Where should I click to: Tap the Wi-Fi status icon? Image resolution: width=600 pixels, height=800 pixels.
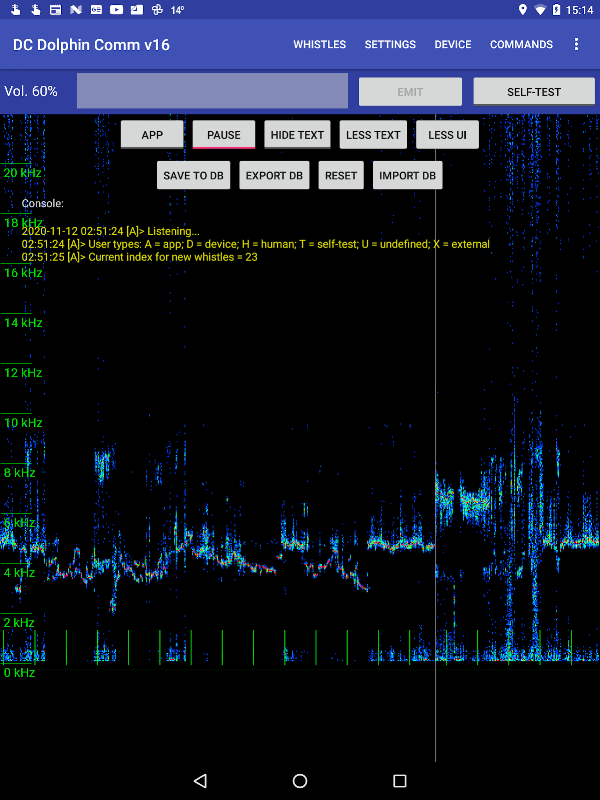[540, 10]
